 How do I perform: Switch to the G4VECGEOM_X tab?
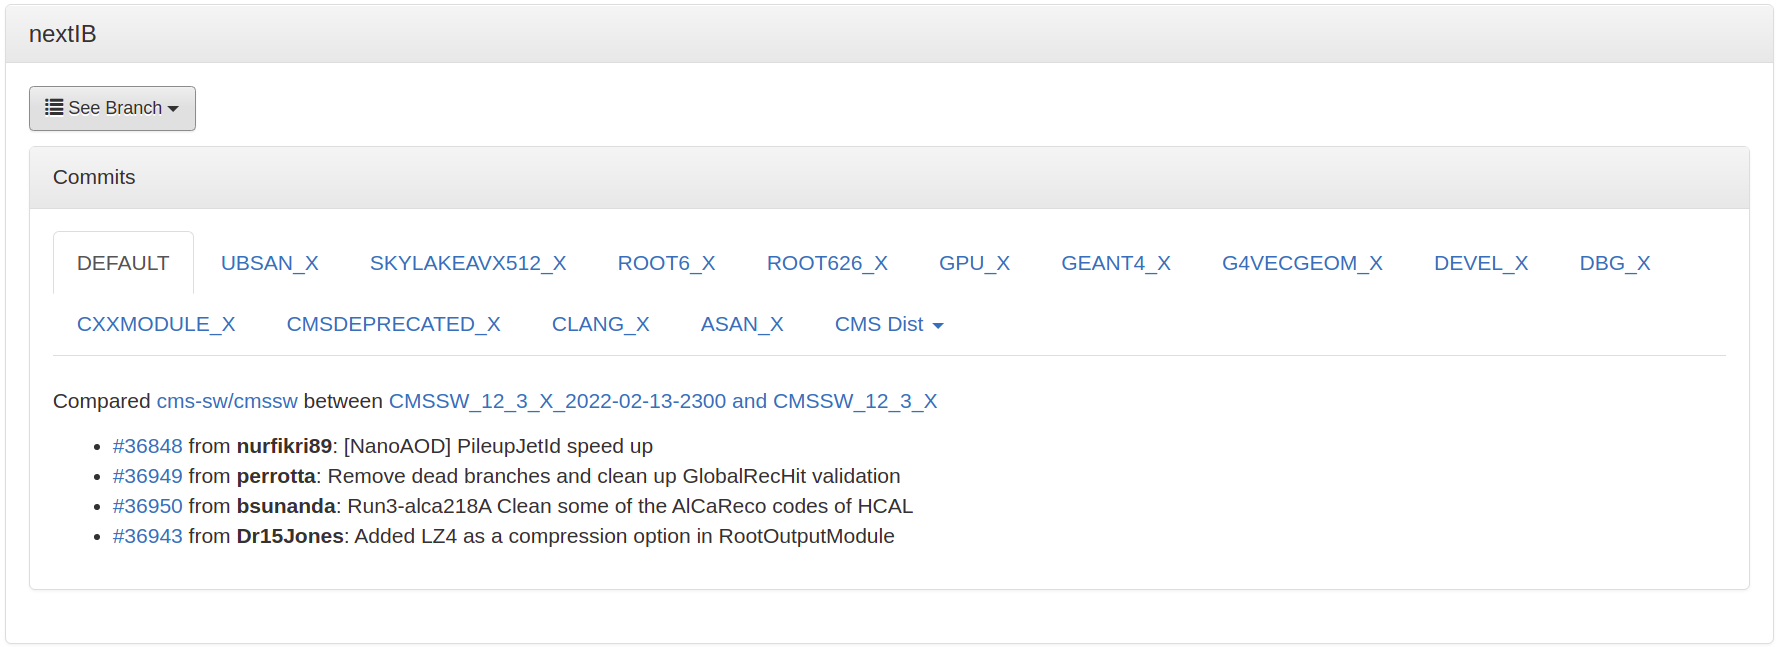1301,263
